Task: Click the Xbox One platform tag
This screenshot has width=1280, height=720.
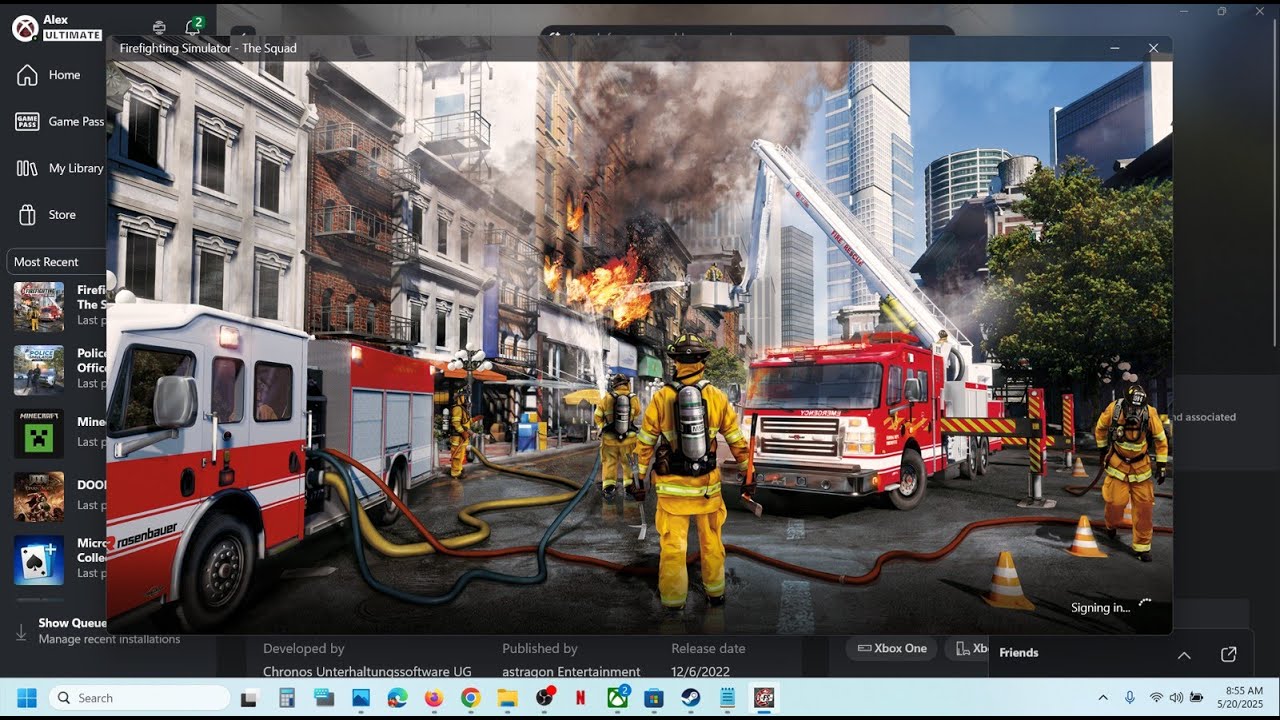Action: coord(891,648)
